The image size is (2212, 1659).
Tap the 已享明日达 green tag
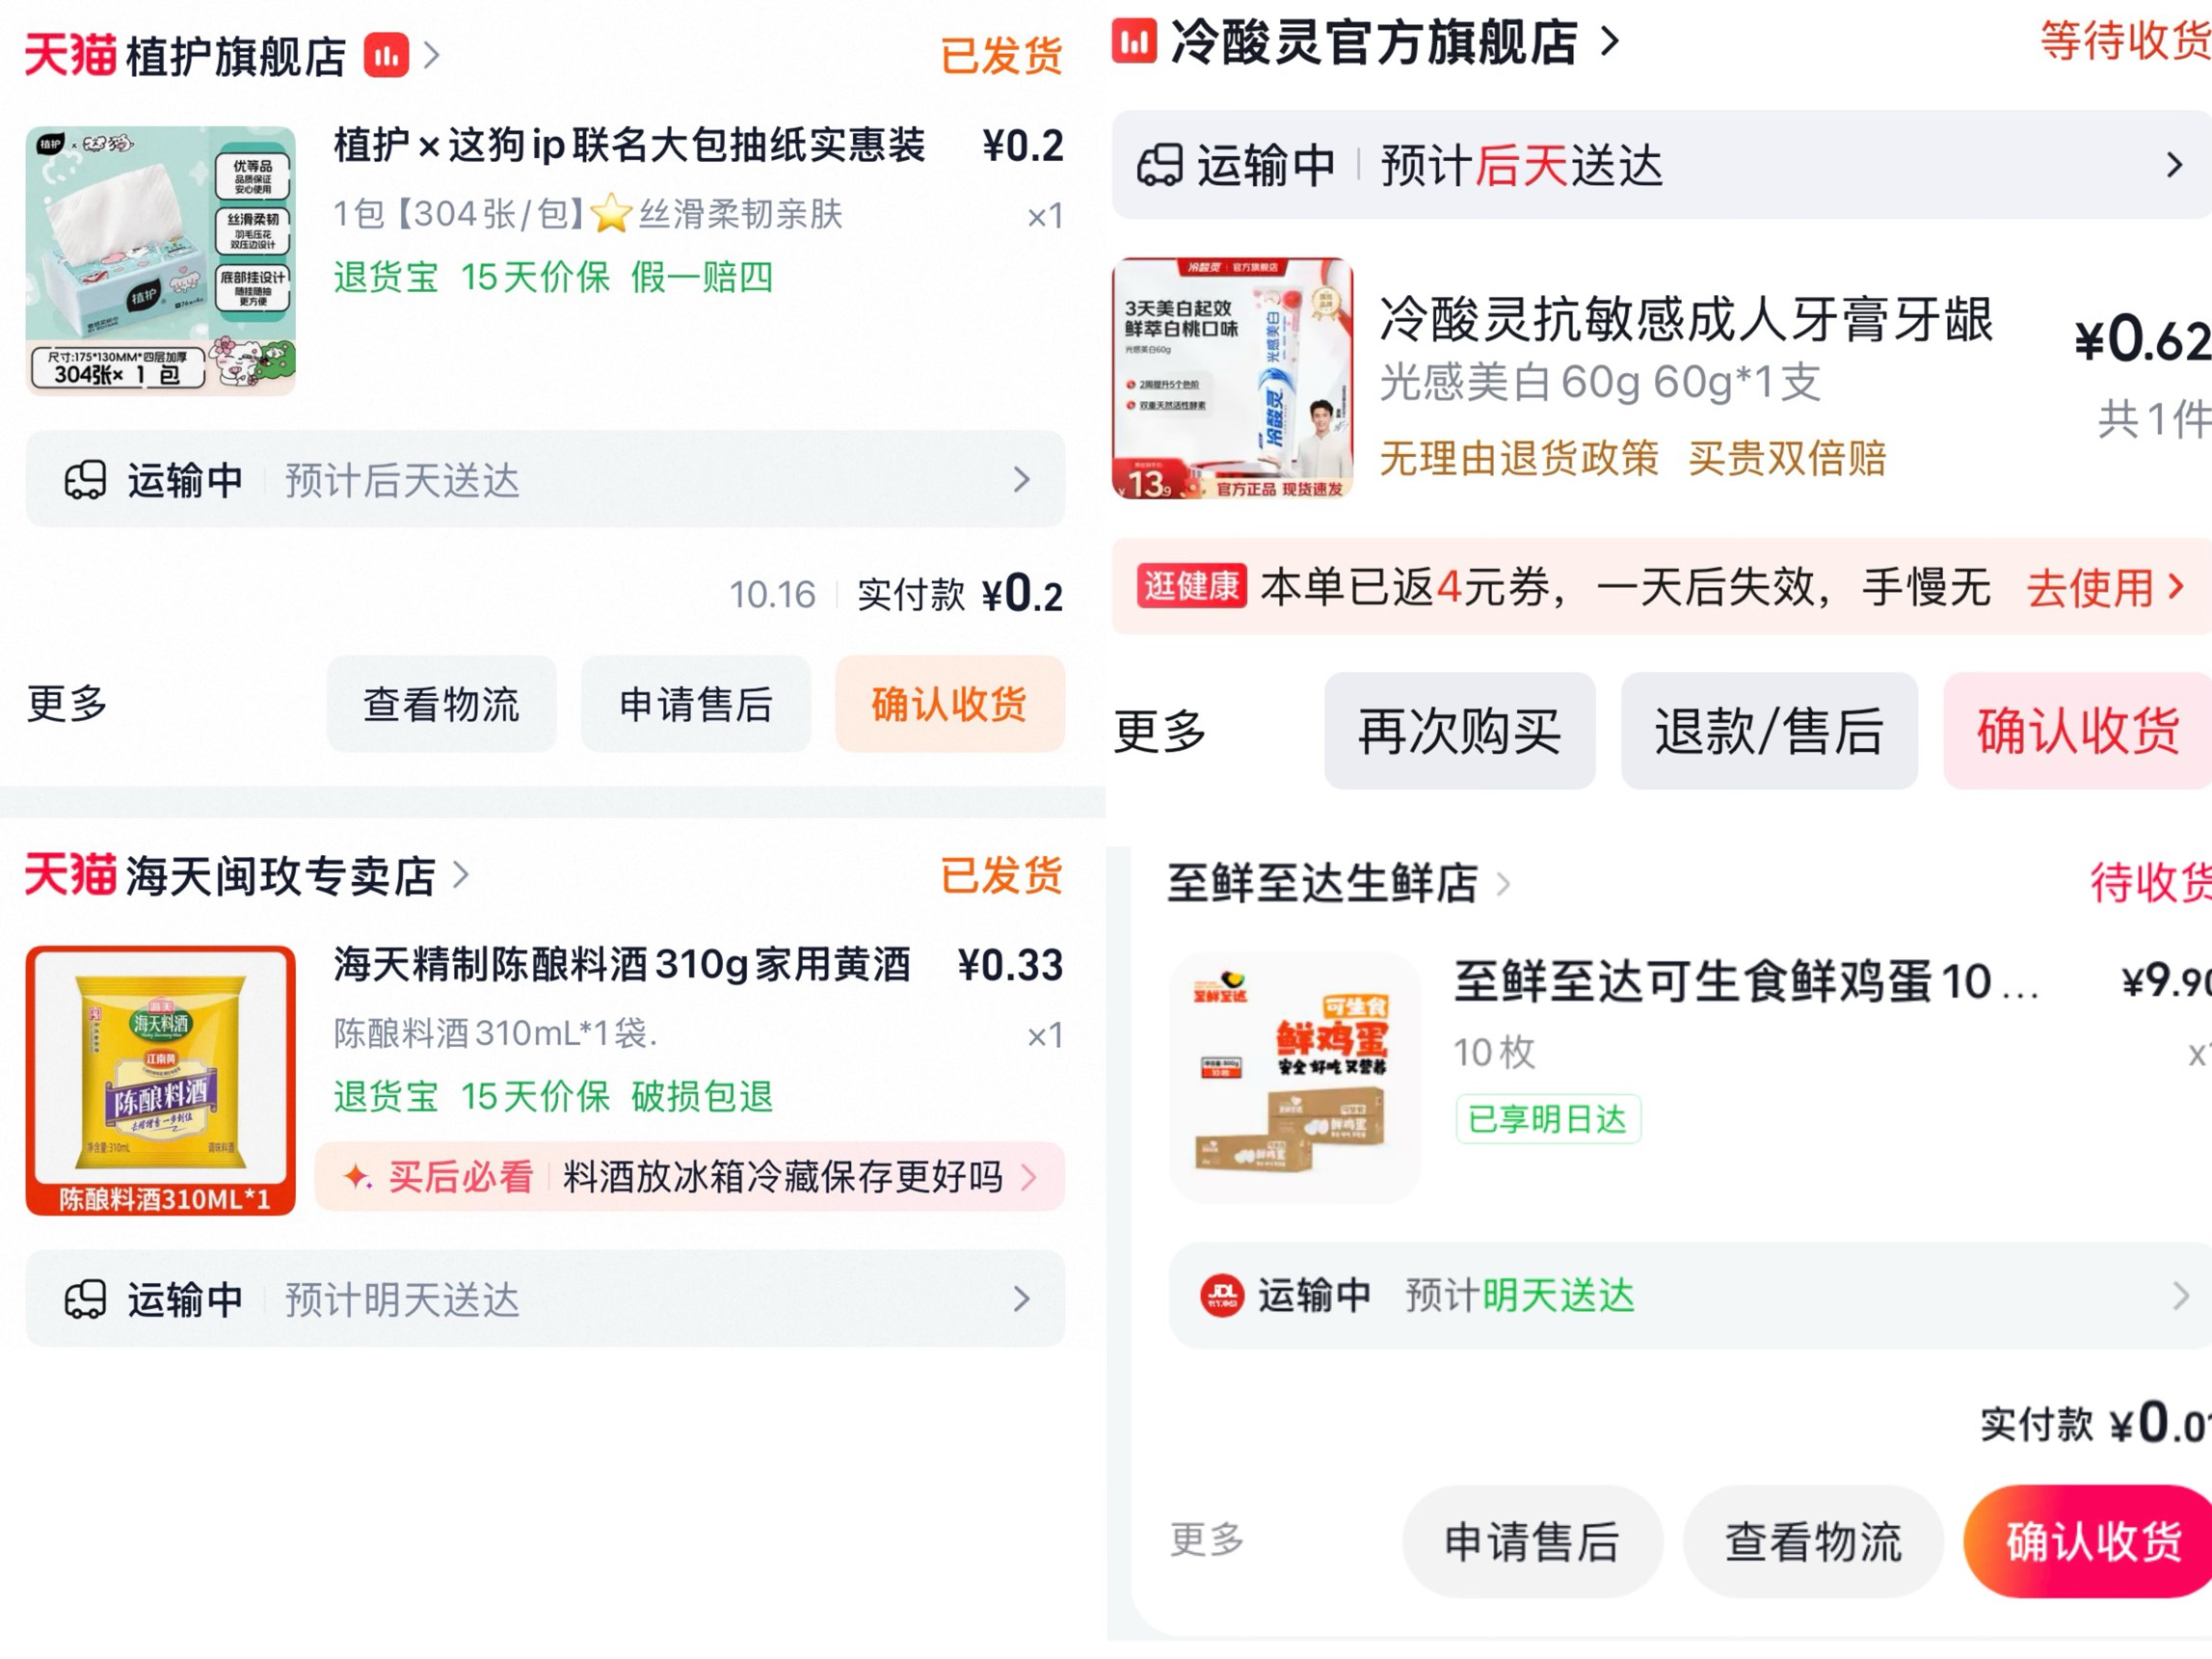pyautogui.click(x=1548, y=1119)
